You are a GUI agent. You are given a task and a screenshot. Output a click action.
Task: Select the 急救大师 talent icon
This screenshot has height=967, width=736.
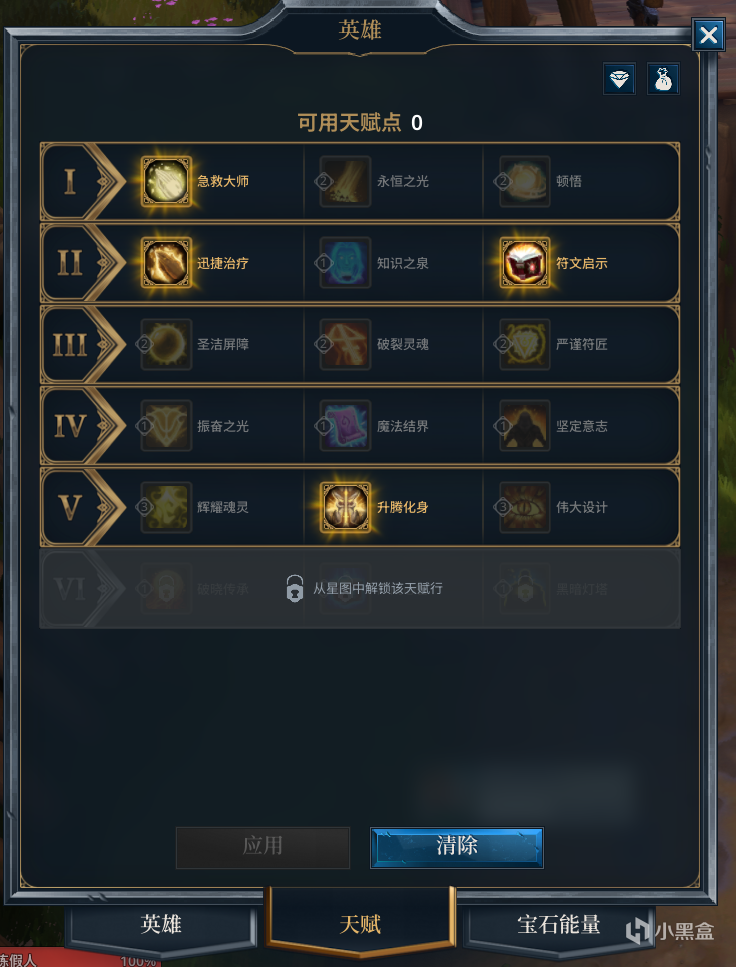167,181
